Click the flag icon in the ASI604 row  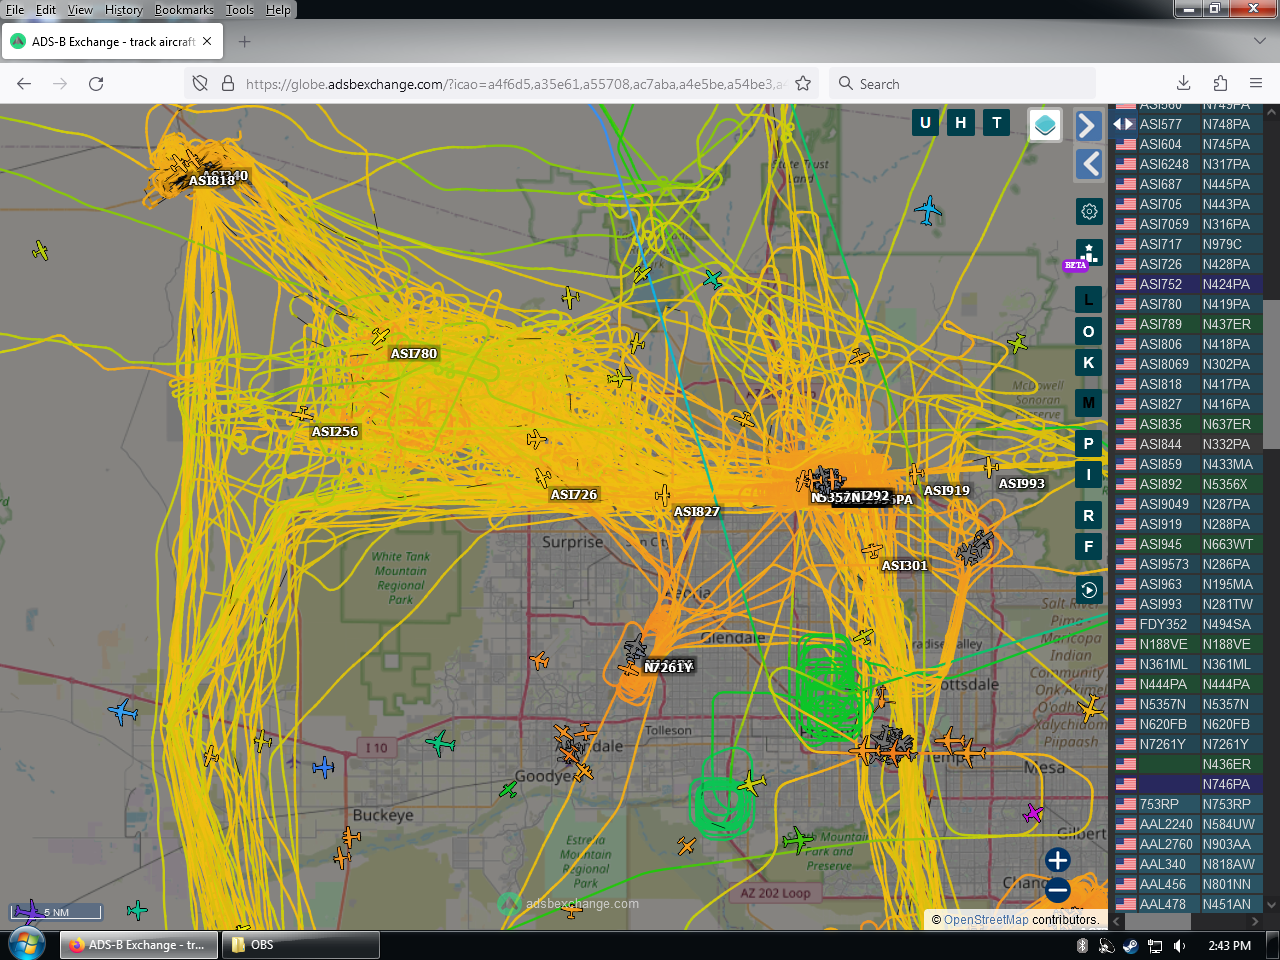(1126, 144)
